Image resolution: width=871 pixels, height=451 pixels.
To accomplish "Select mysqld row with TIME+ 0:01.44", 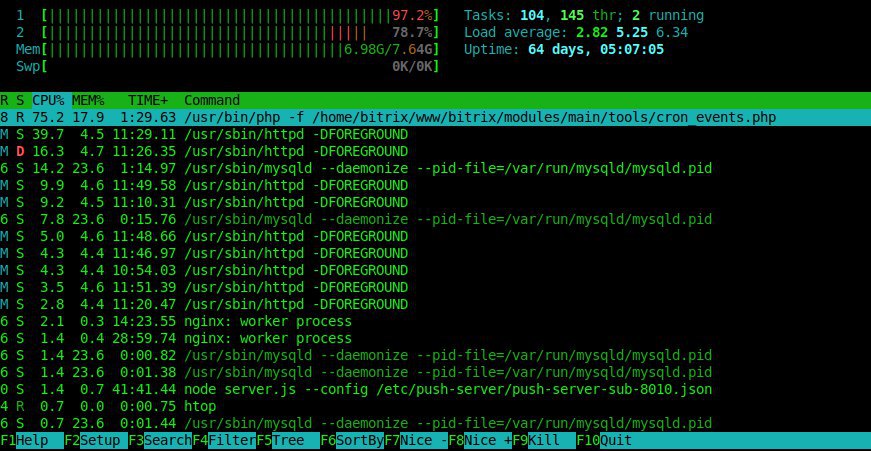I will click(436, 423).
